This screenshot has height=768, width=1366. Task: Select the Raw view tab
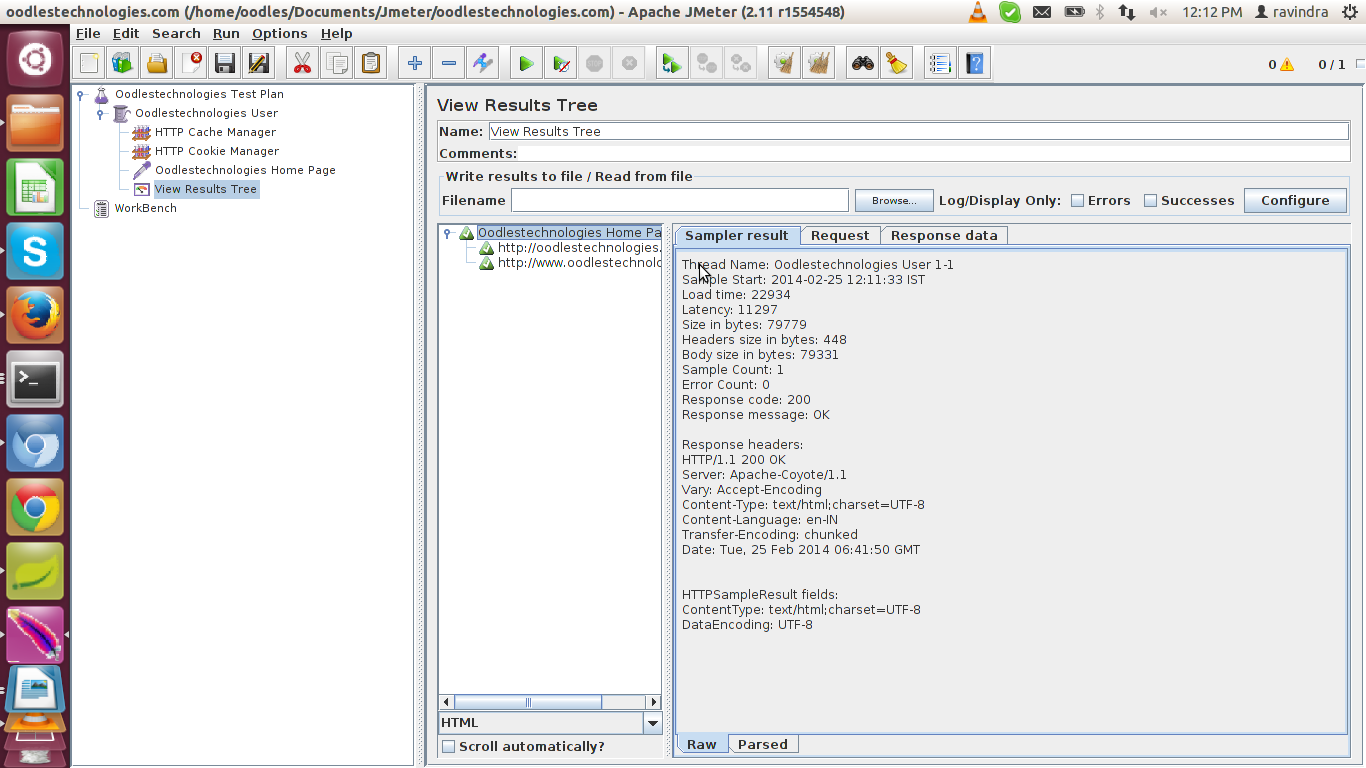702,744
